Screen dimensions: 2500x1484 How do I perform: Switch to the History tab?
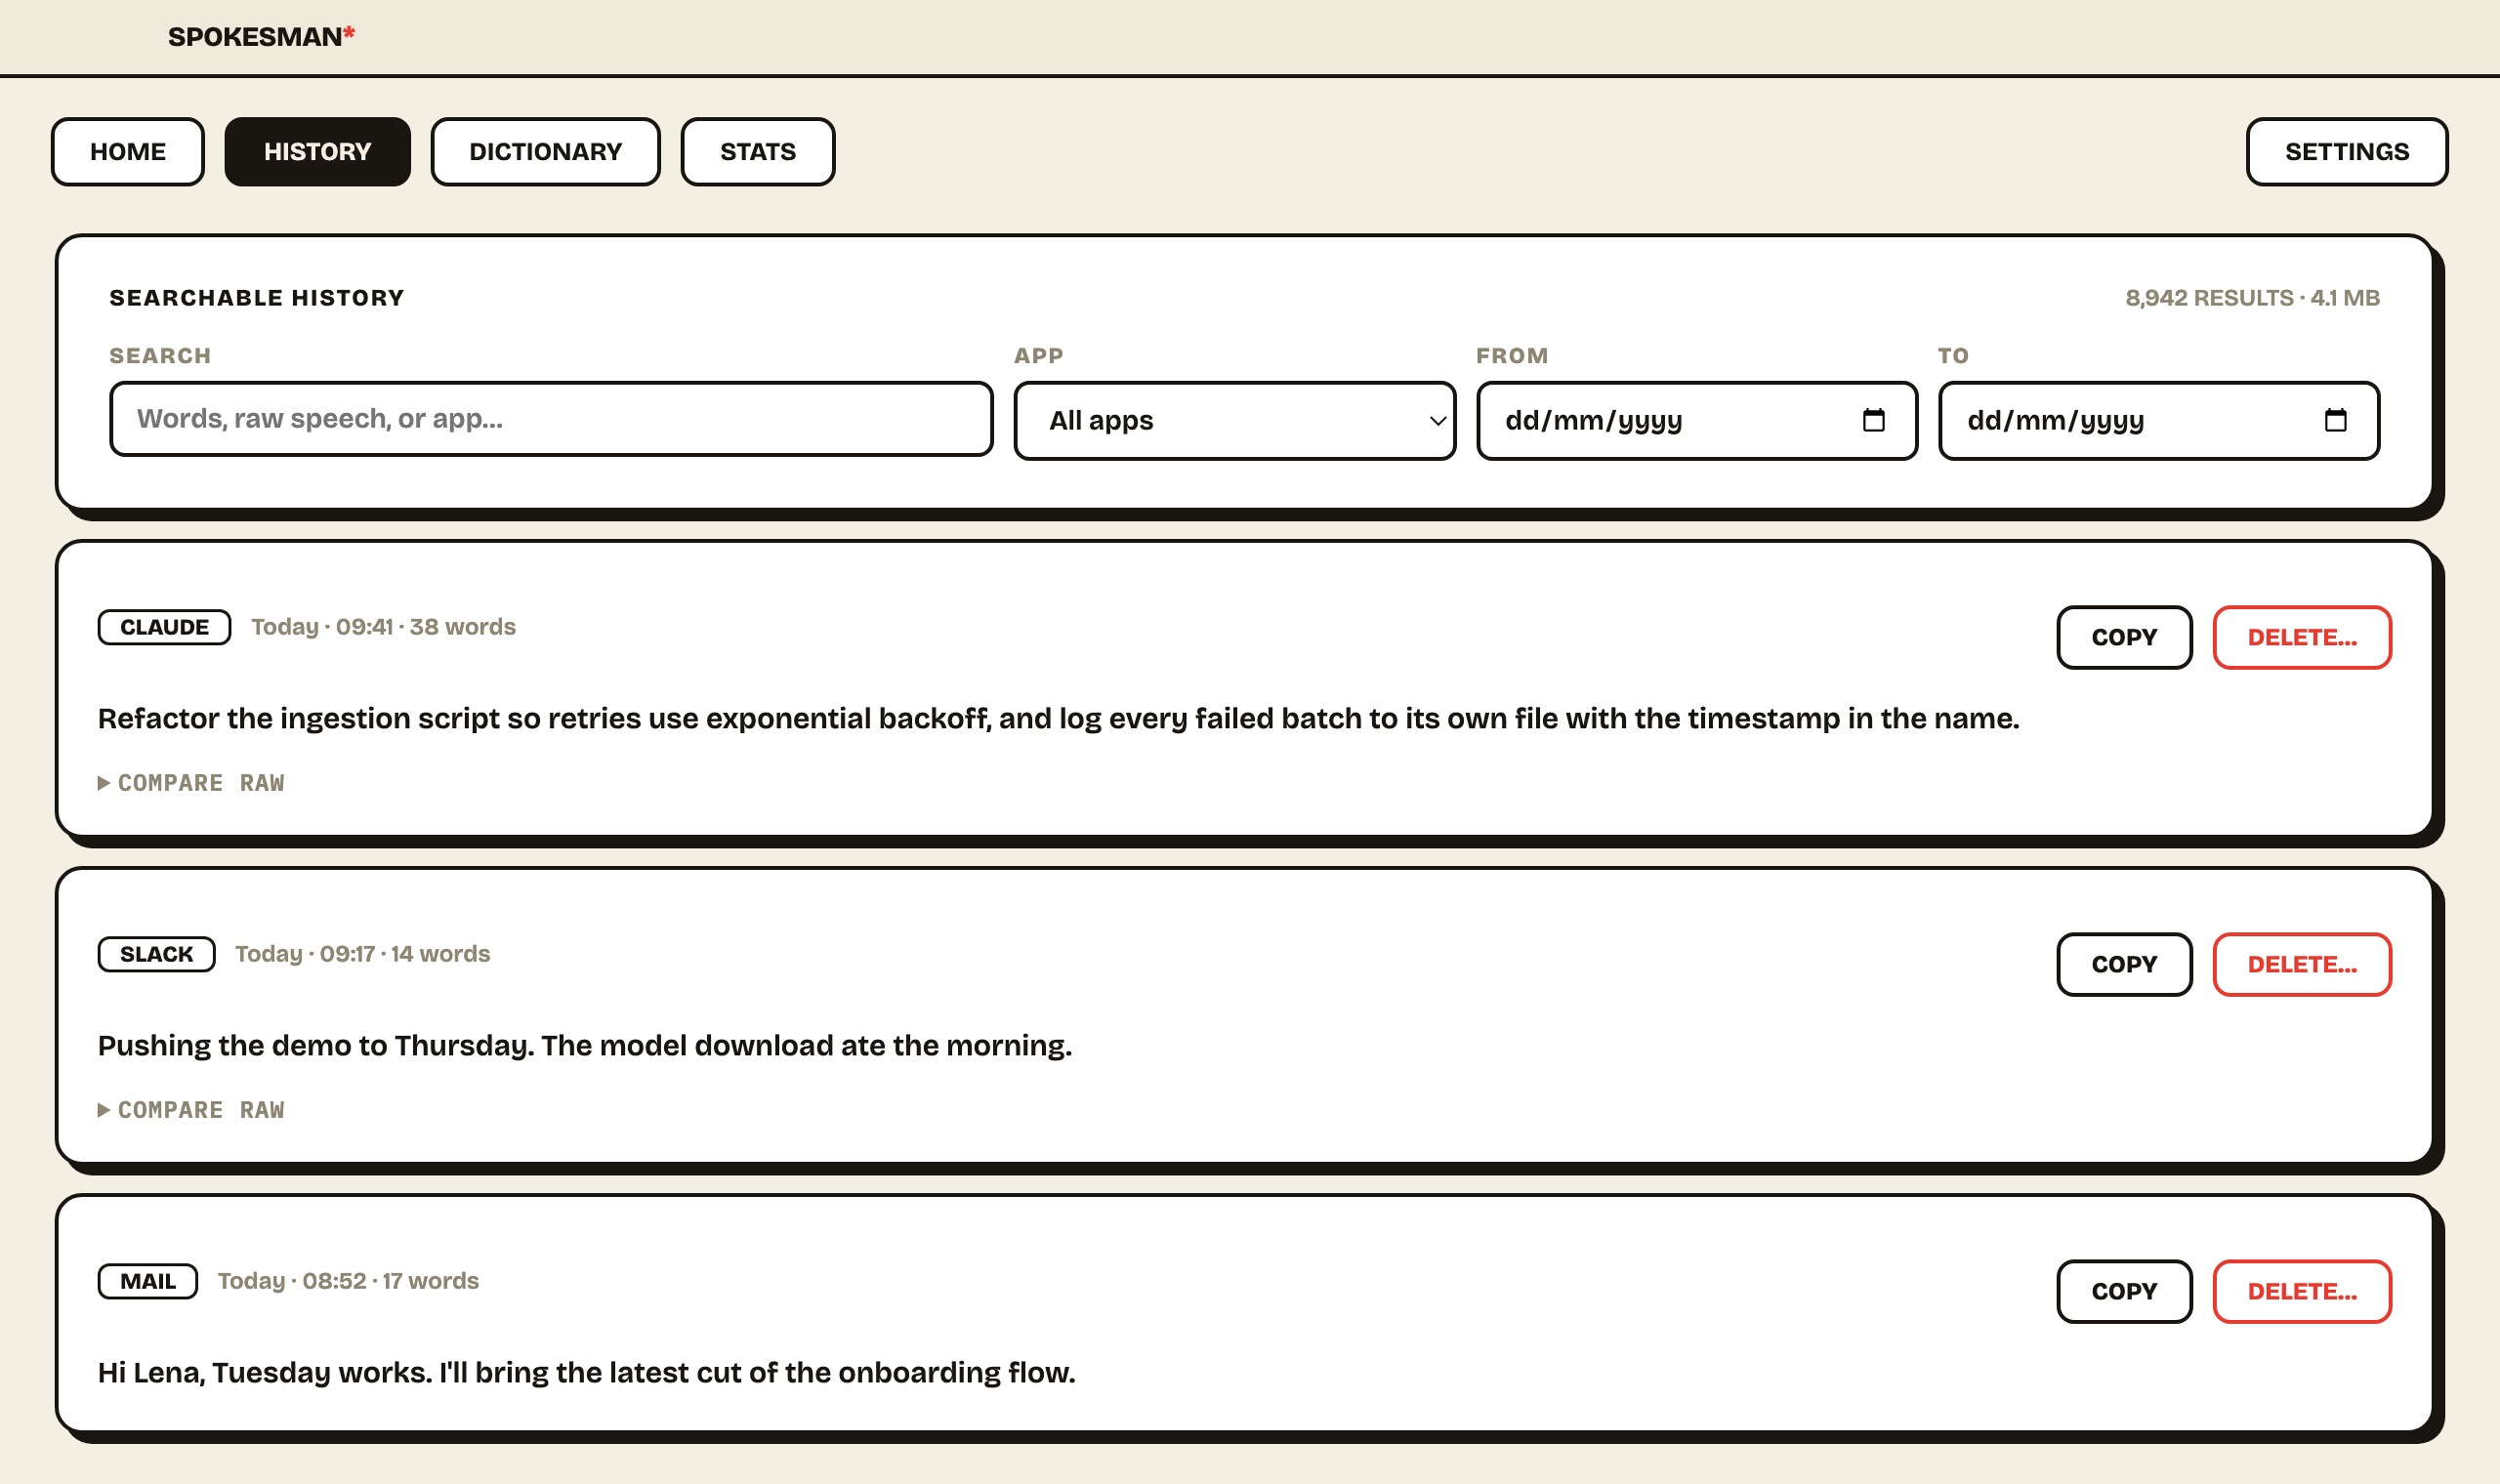317,152
